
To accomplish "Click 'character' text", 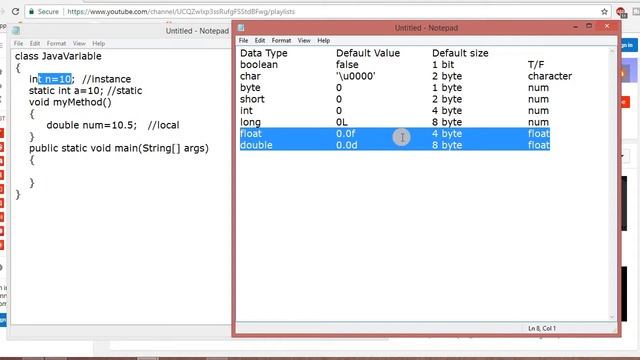I will pos(550,76).
